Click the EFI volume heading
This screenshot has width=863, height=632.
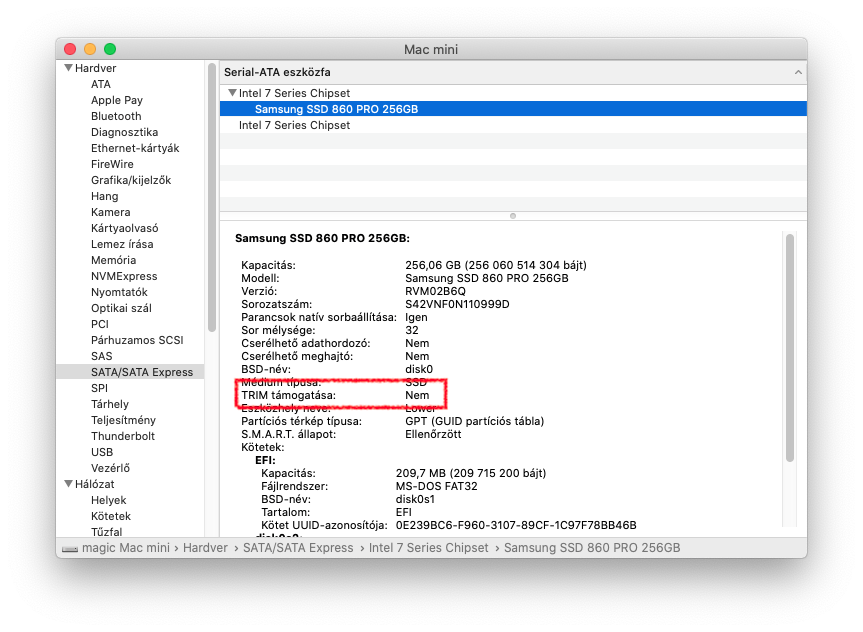tap(265, 460)
